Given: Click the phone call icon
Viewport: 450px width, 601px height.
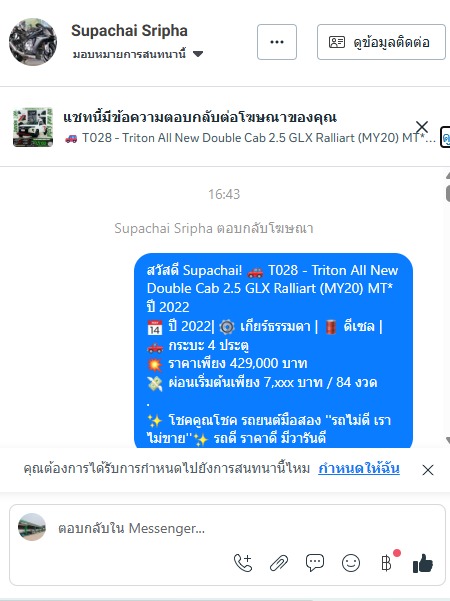Looking at the screenshot, I should pos(243,563).
